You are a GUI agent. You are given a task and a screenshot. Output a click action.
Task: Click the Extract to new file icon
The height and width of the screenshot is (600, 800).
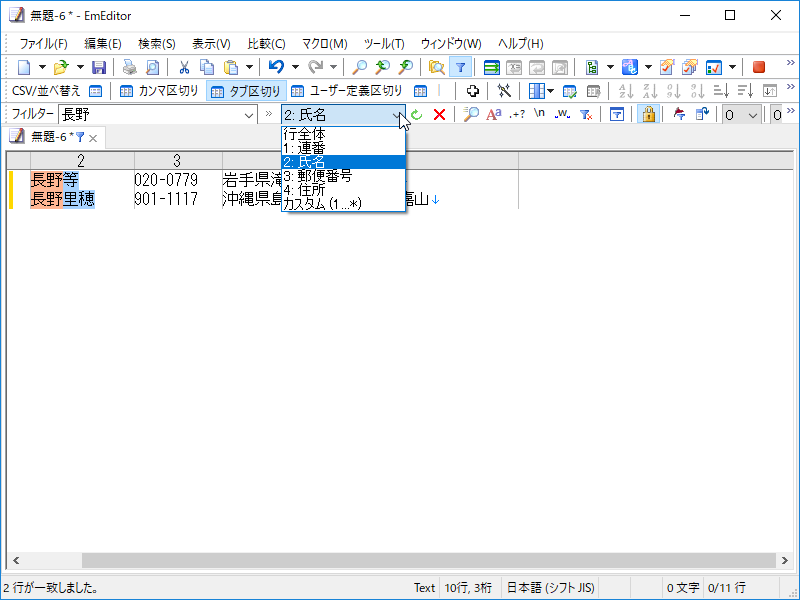(703, 114)
